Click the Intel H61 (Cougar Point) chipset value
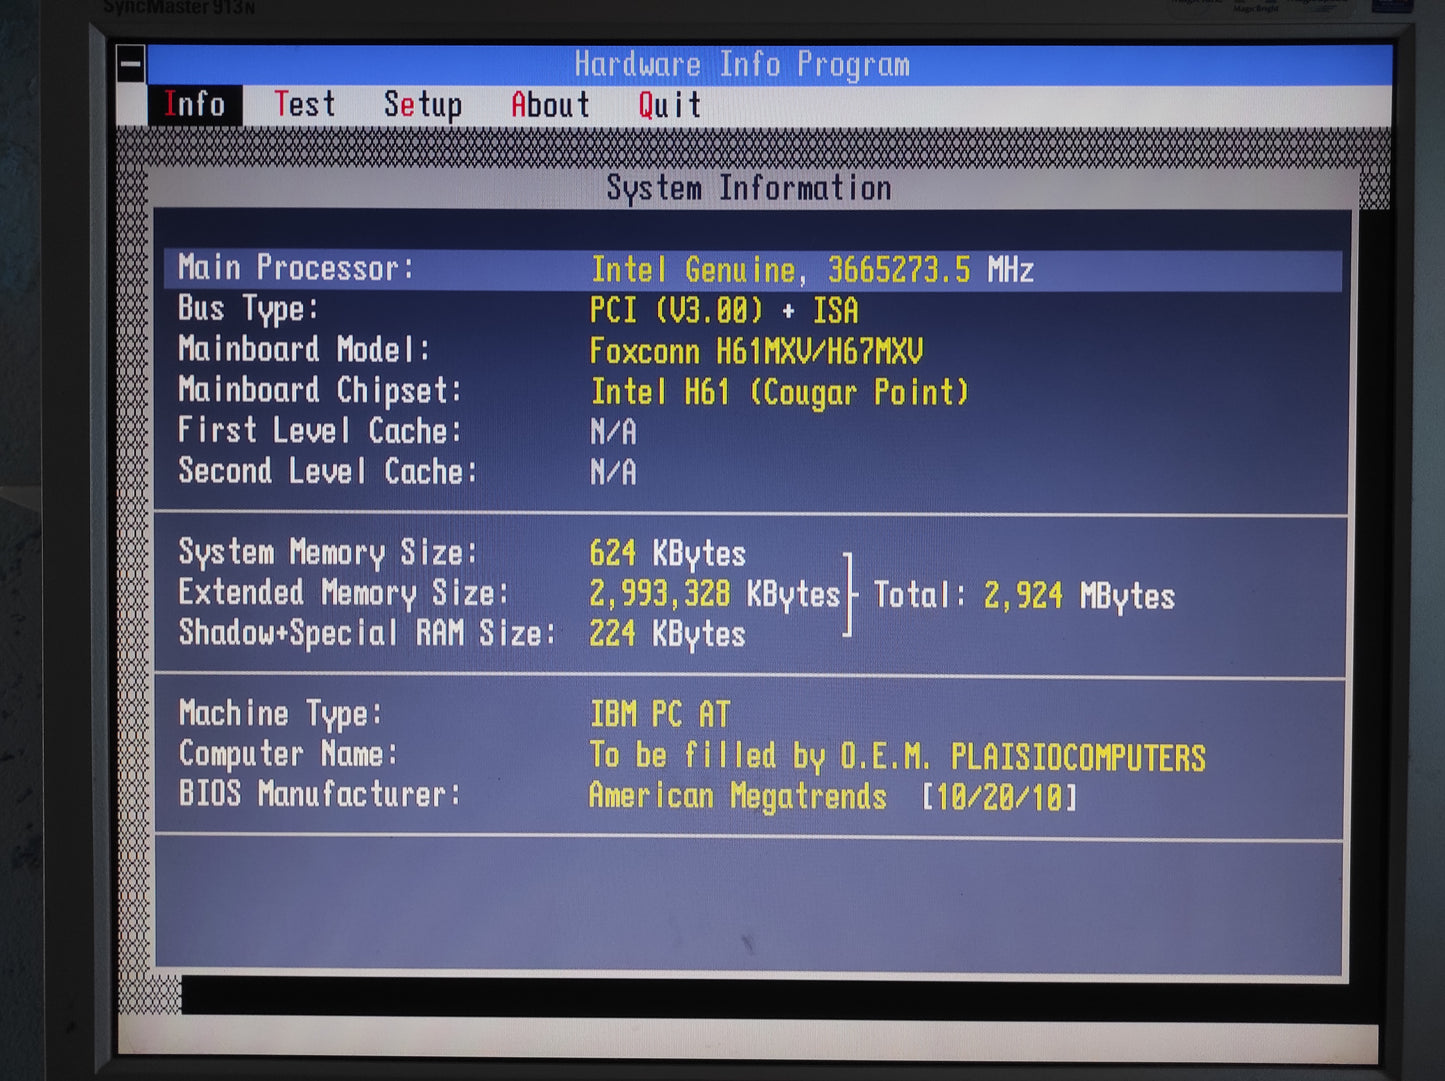Viewport: 1445px width, 1081px height. click(779, 392)
